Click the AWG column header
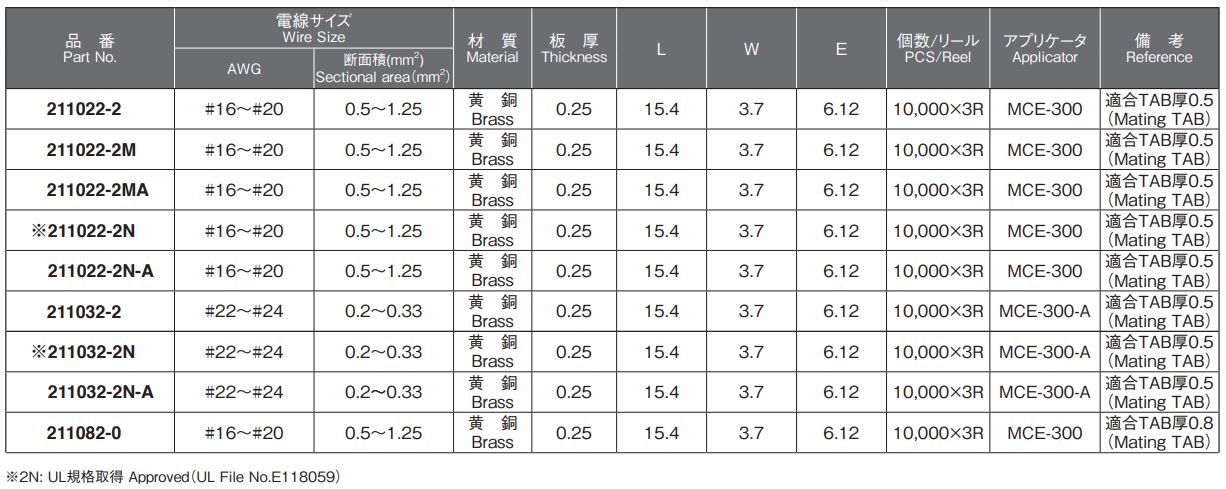 [x=244, y=70]
